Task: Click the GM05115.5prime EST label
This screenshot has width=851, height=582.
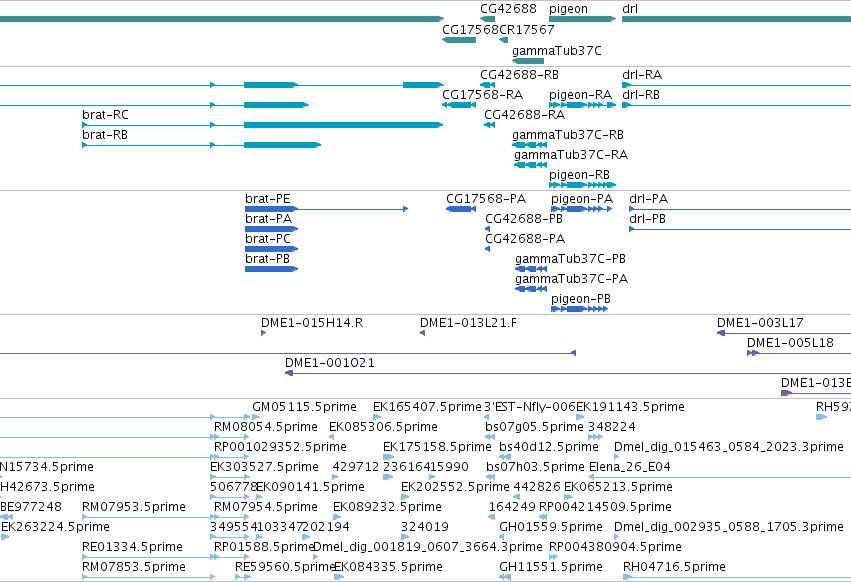Action: tap(304, 408)
